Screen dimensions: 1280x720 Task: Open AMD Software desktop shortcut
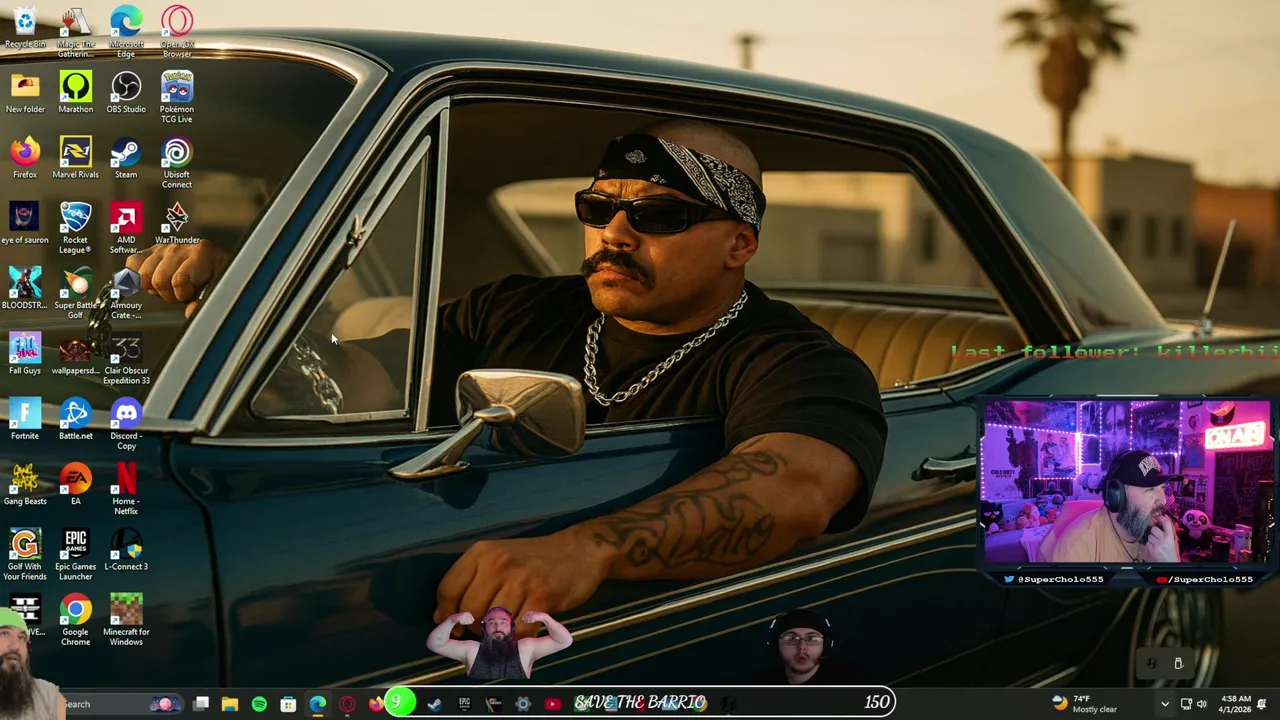click(x=126, y=227)
